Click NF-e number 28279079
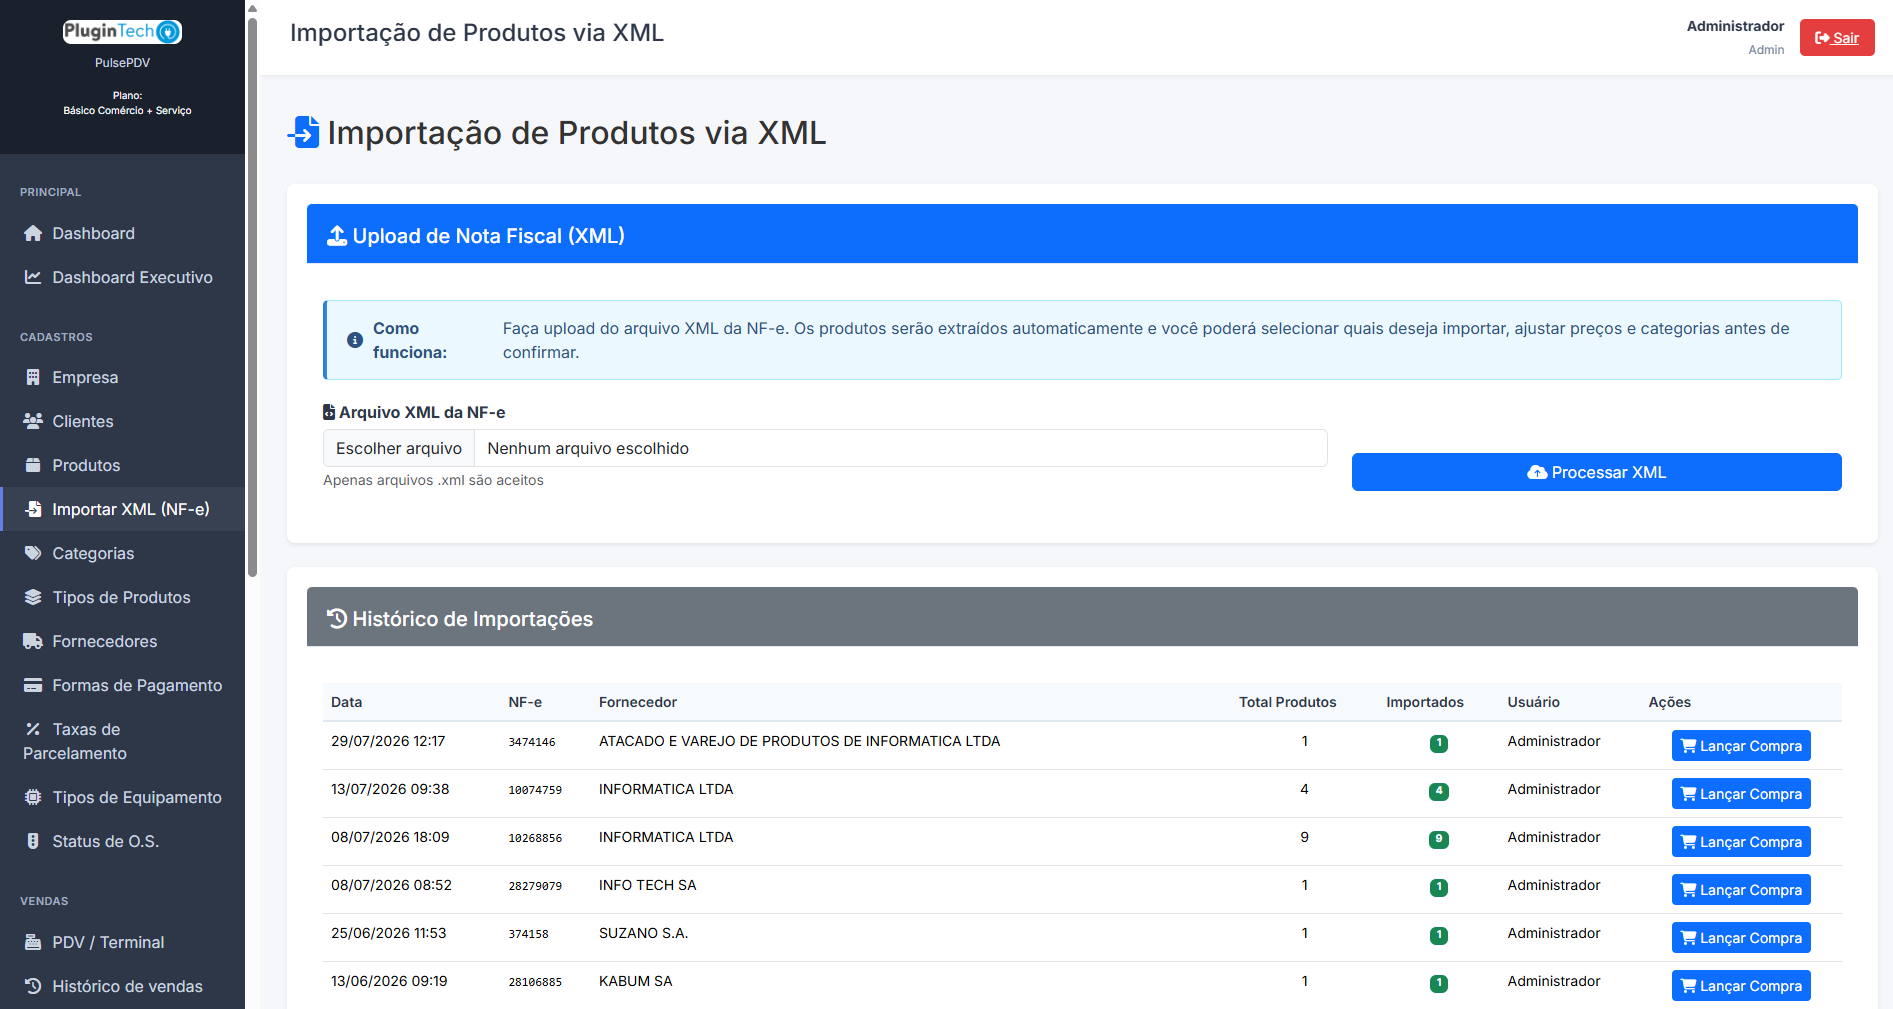Viewport: 1893px width, 1009px height. pyautogui.click(x=535, y=886)
